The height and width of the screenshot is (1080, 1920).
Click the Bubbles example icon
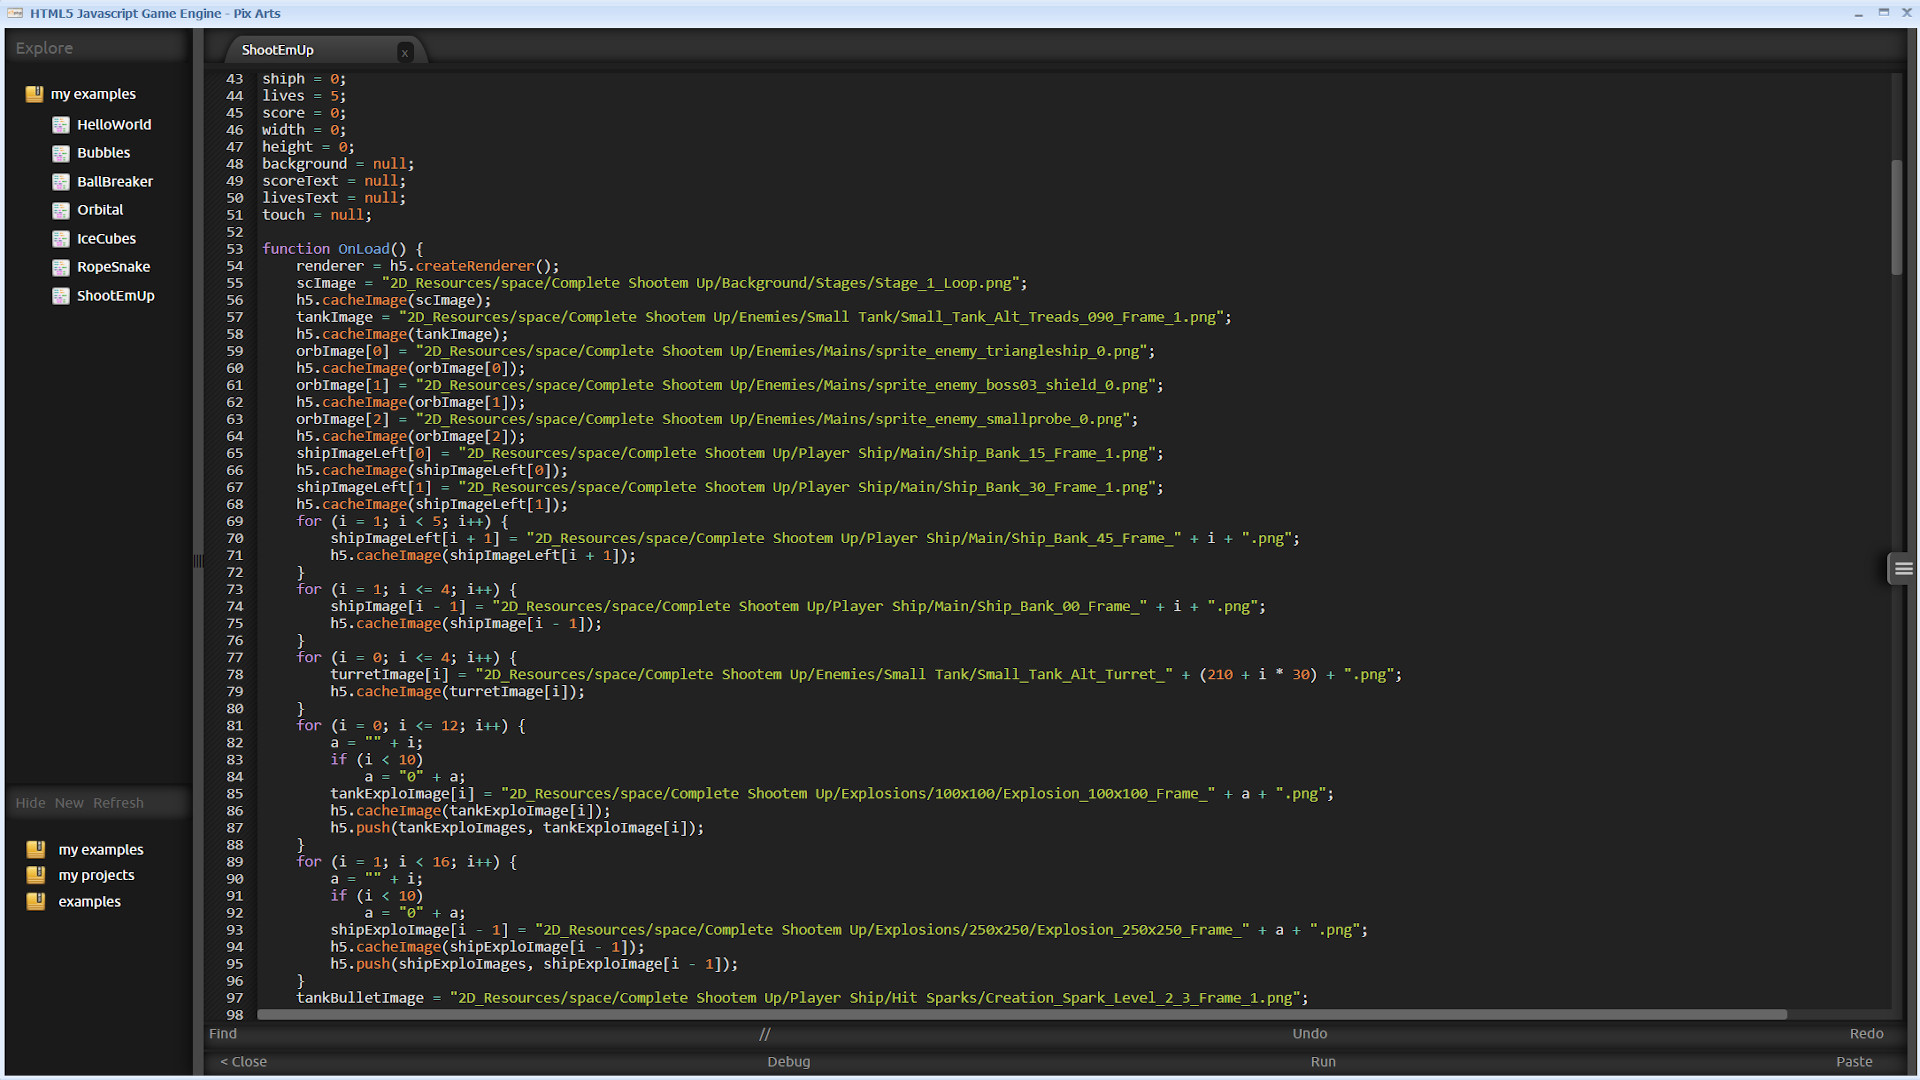[x=61, y=152]
